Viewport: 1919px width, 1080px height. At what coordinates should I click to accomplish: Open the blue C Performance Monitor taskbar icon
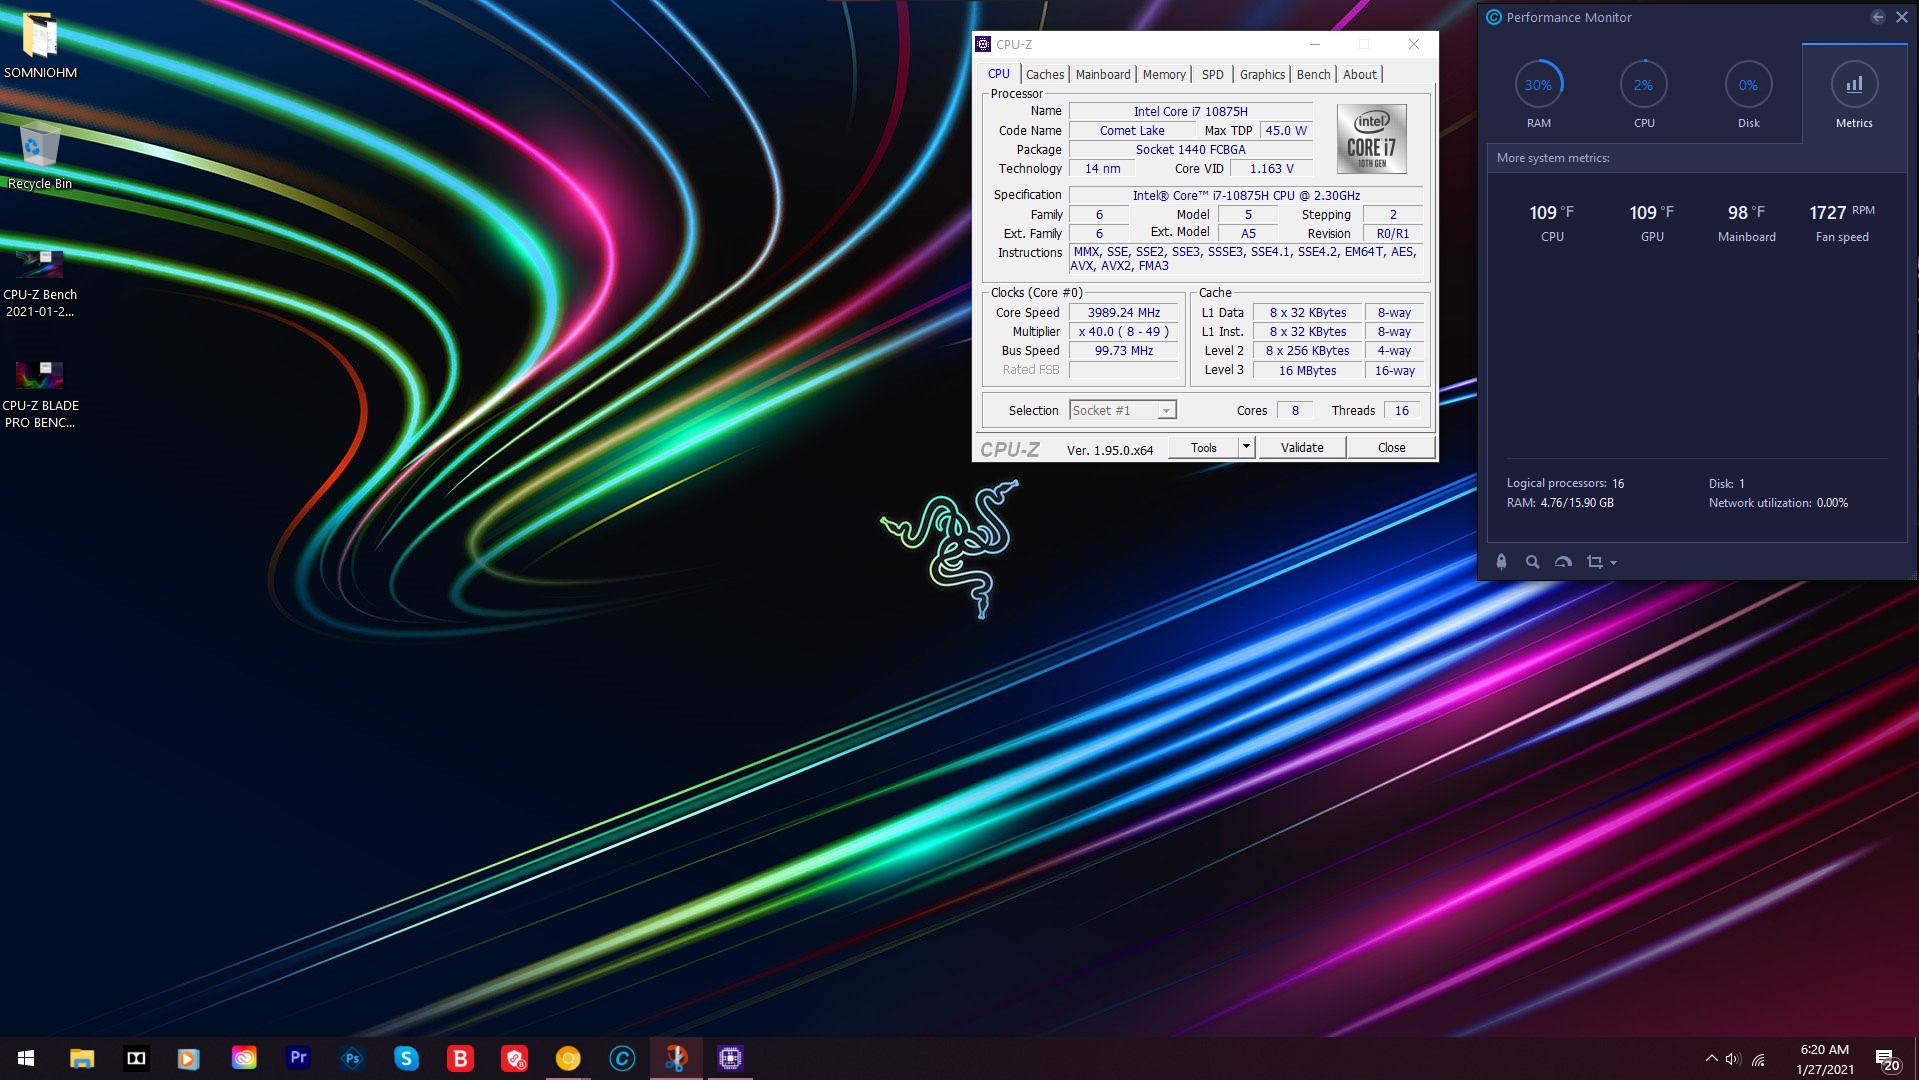[622, 1058]
